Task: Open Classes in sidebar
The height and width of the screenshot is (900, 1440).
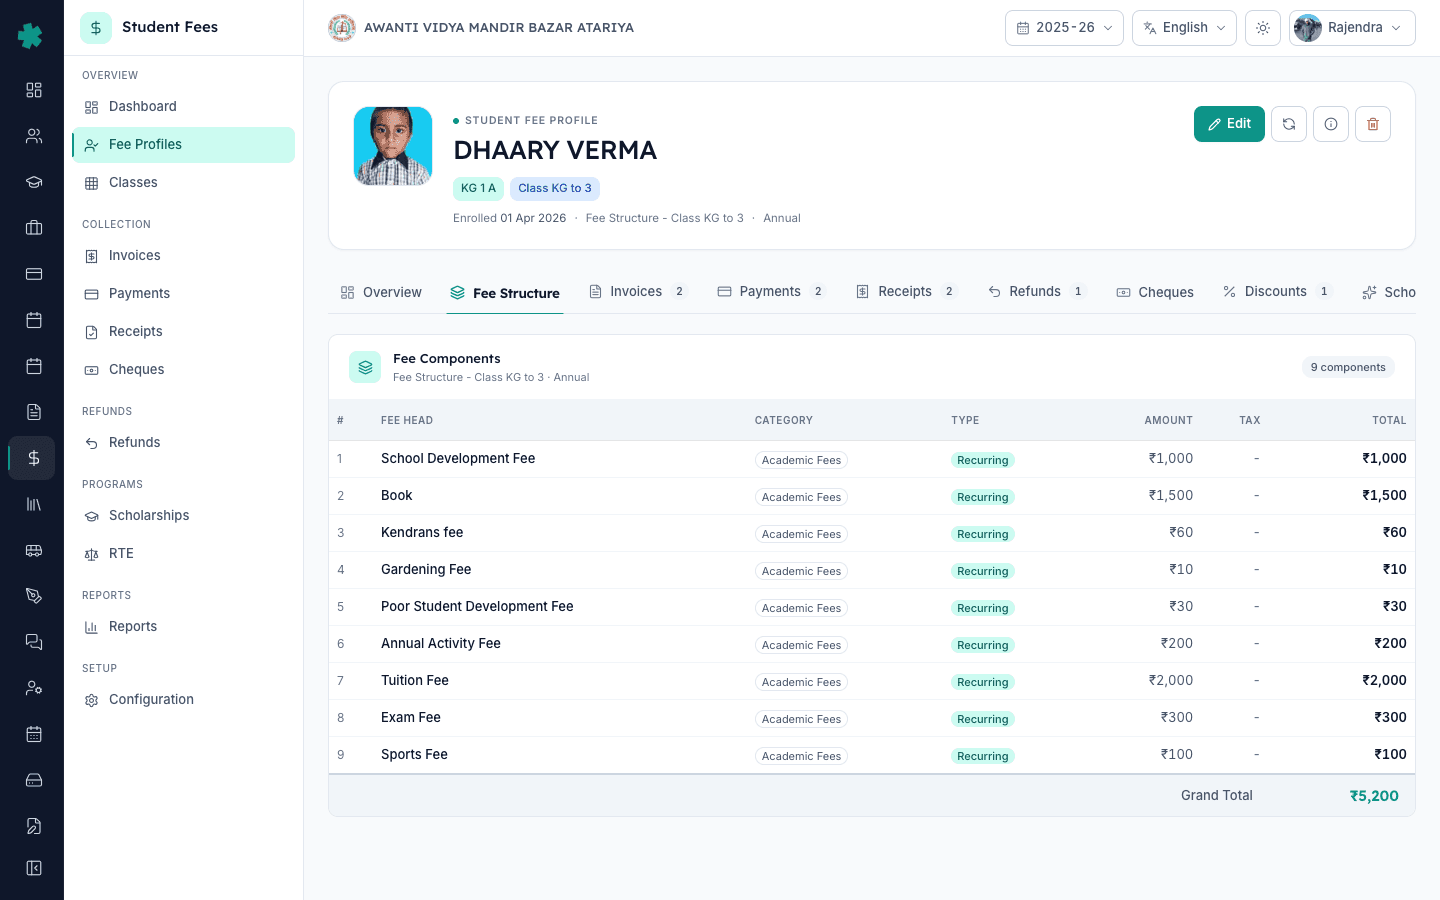Action: tap(183, 183)
